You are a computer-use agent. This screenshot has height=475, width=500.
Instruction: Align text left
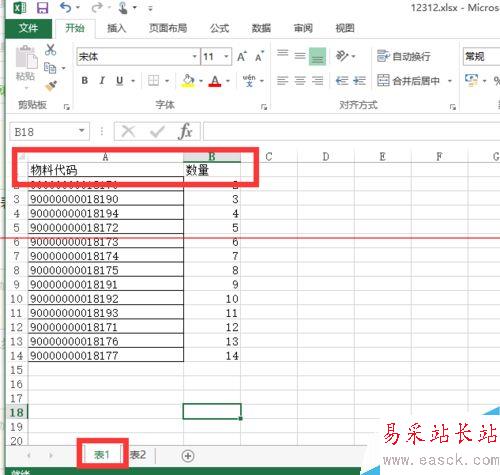click(x=283, y=81)
